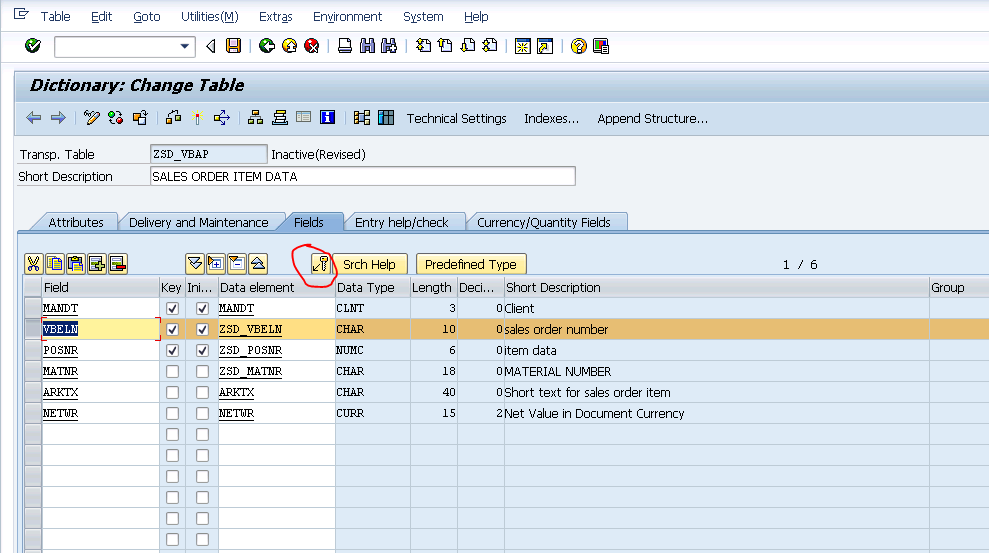Click Expand All double-down arrow icon
Viewport: 989px width, 553px height.
pyautogui.click(x=195, y=264)
